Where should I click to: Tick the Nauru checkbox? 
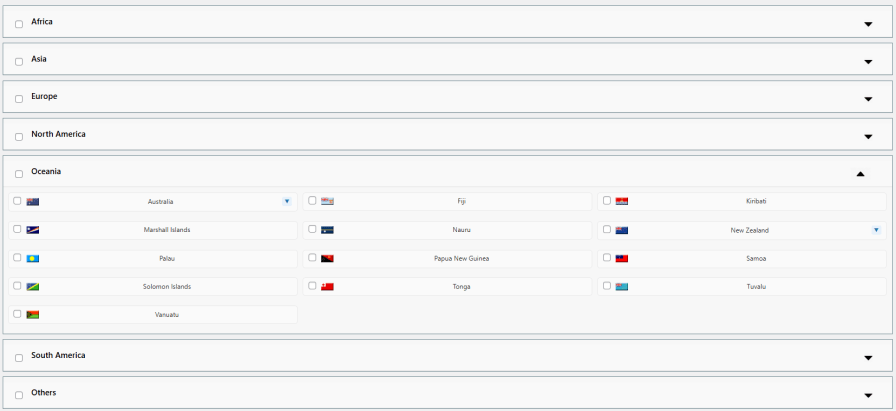pyautogui.click(x=312, y=229)
